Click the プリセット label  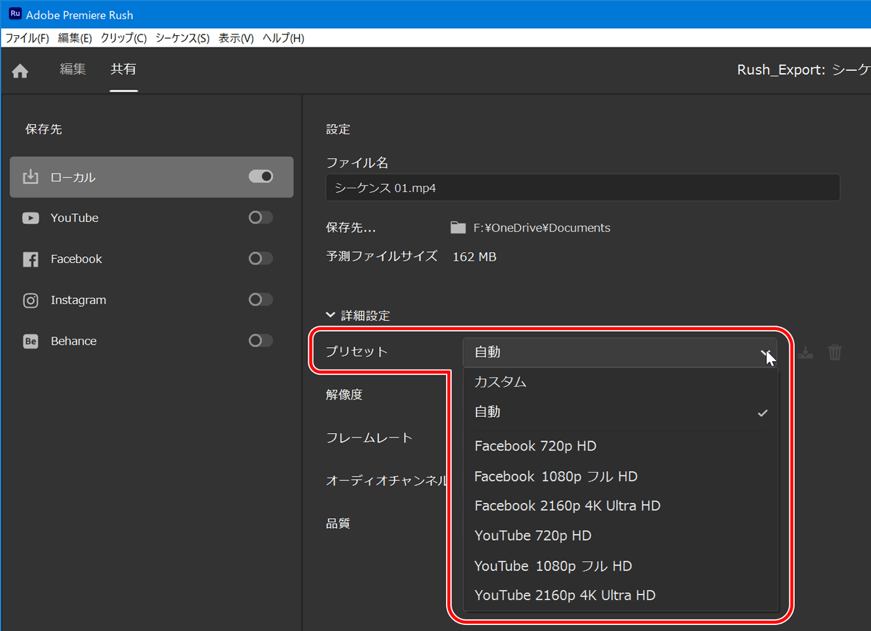point(357,352)
